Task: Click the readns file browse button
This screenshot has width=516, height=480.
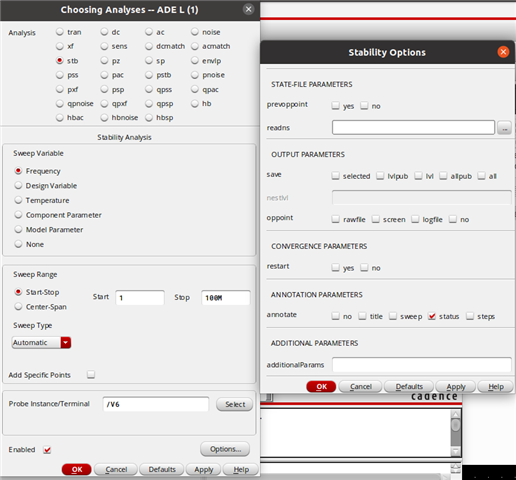Action: 504,128
